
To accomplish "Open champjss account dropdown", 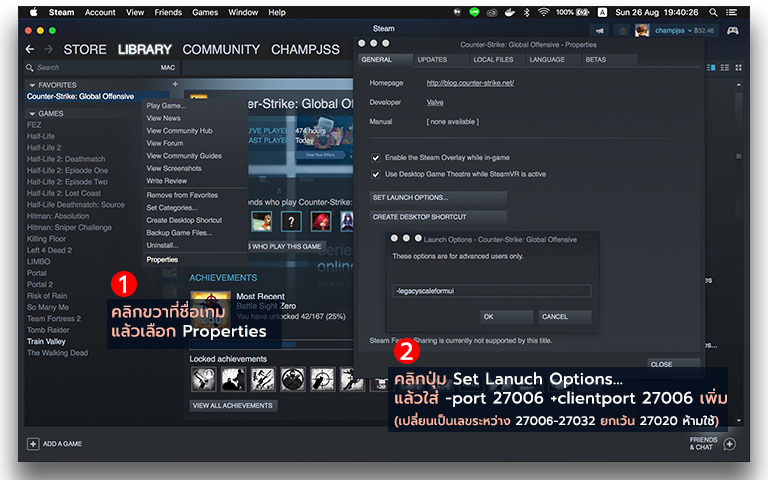I will [x=690, y=31].
